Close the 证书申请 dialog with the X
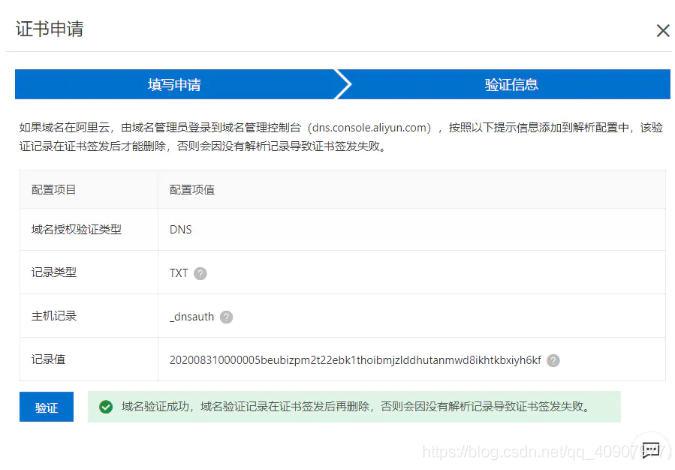675x470 pixels. point(662,31)
